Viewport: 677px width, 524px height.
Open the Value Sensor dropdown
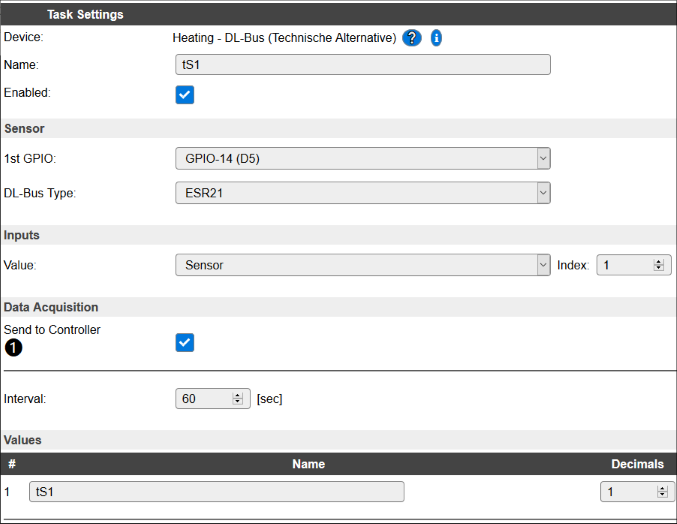coord(363,265)
